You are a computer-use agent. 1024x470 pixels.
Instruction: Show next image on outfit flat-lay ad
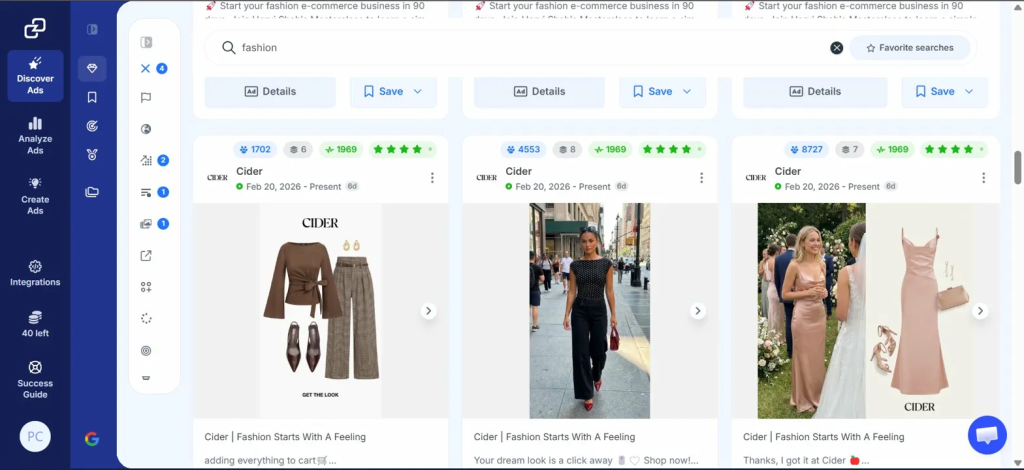pos(428,311)
